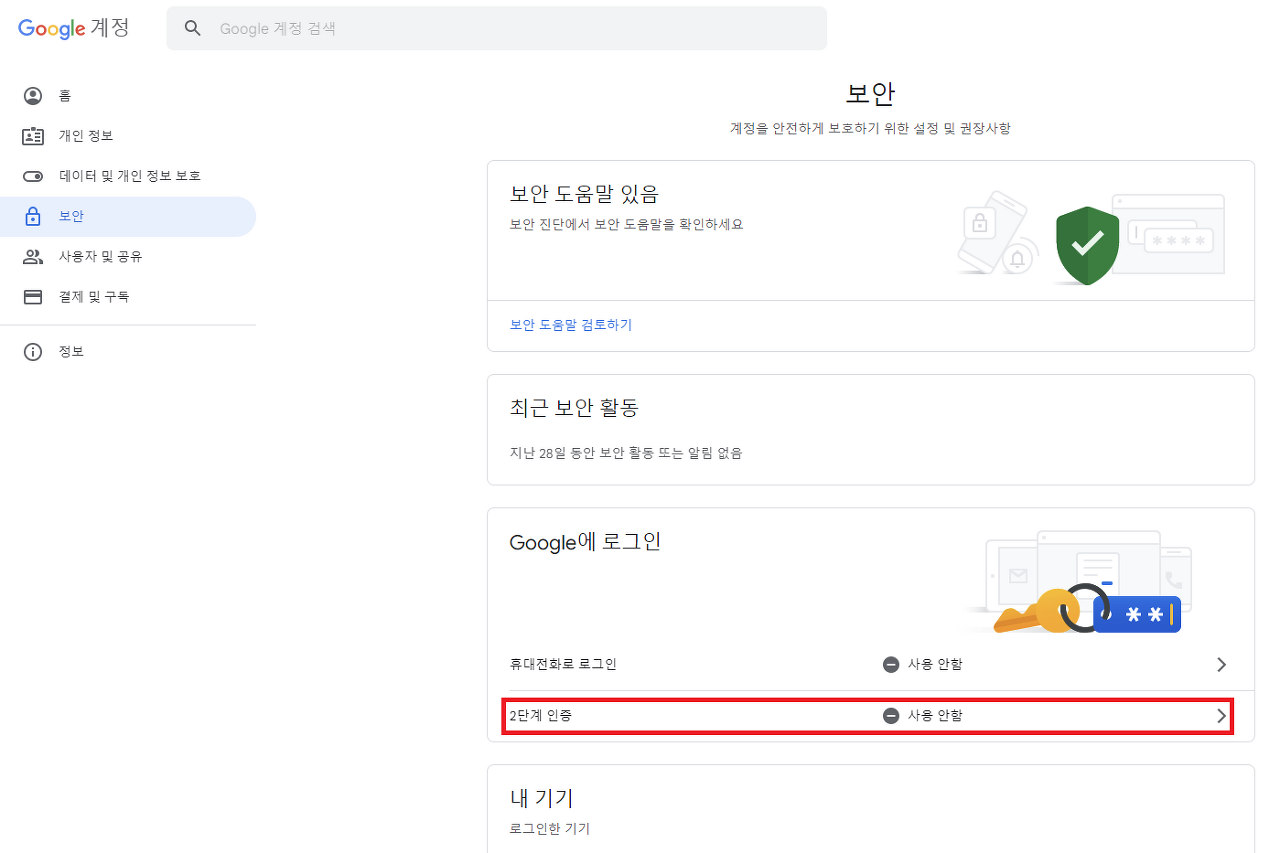Focus the Google 계정 검색 field
1280x853 pixels.
(497, 28)
